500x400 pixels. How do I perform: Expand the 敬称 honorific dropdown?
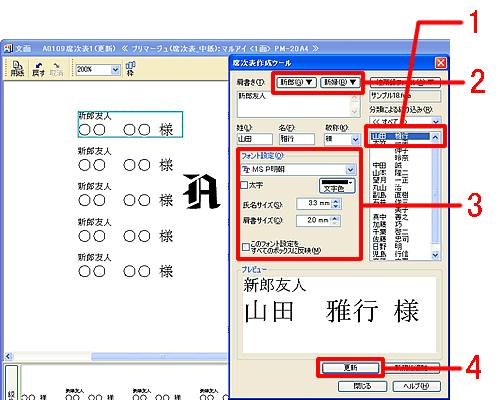point(355,139)
